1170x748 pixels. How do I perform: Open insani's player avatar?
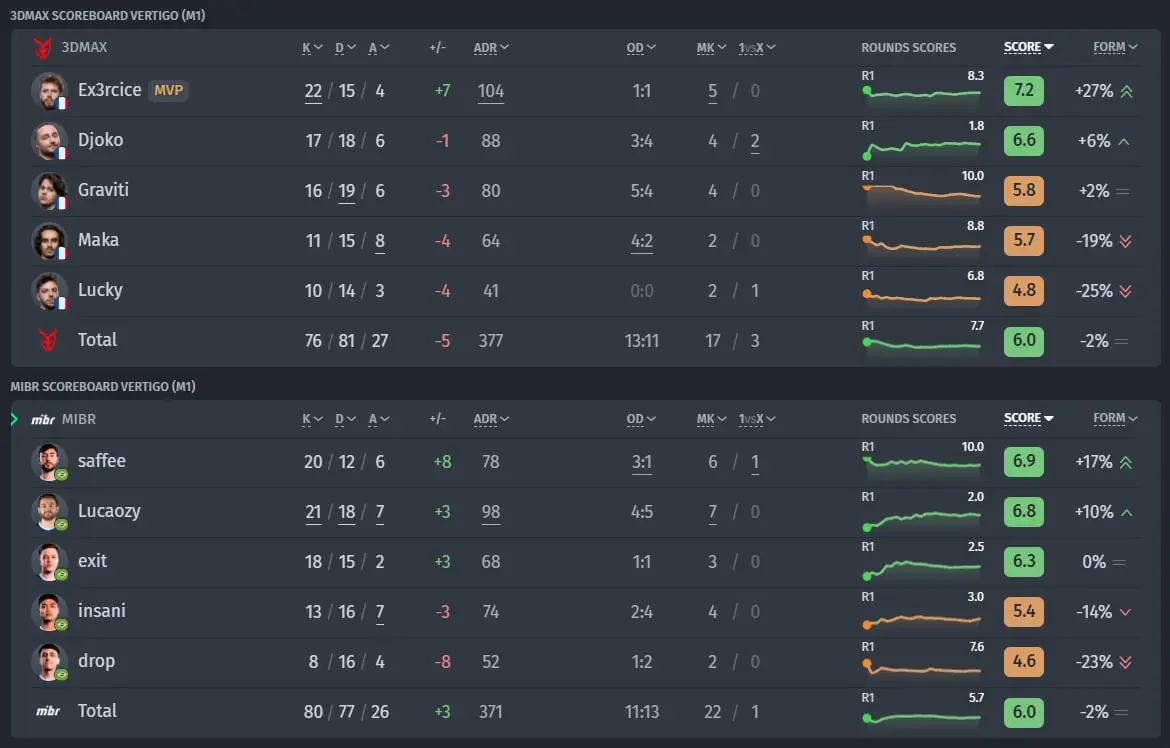click(x=49, y=612)
